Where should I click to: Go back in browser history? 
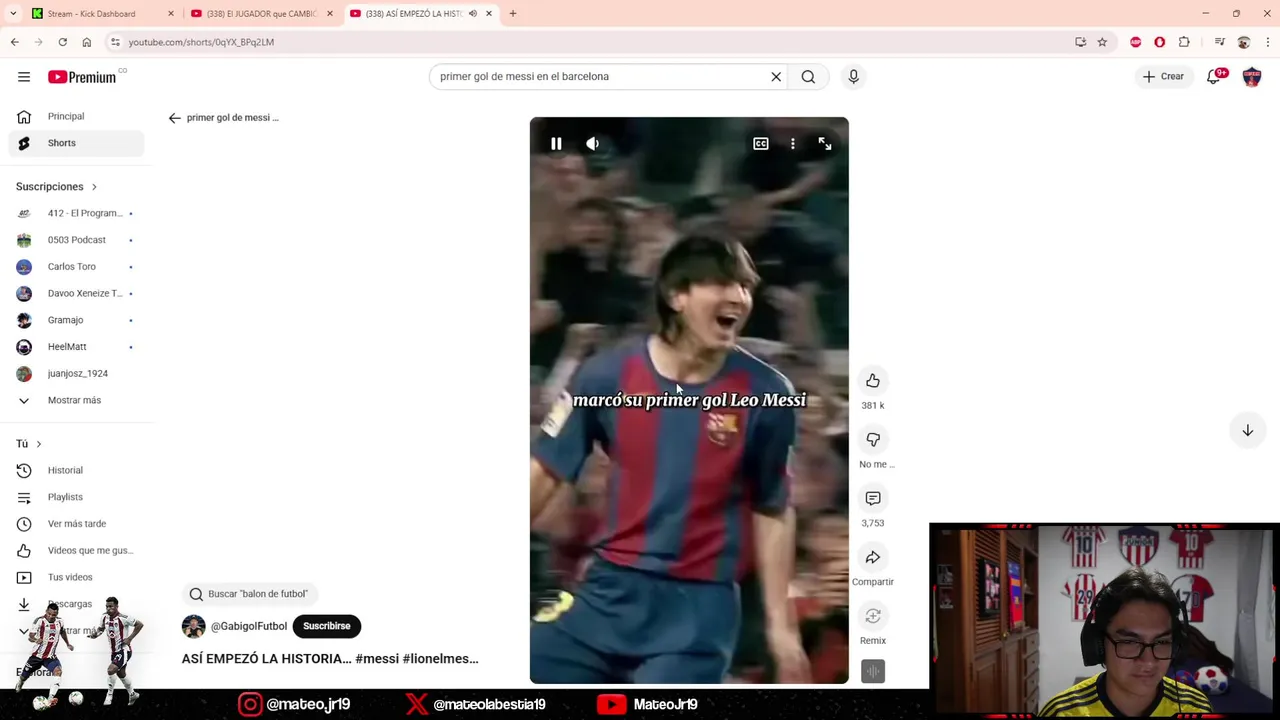[x=14, y=42]
